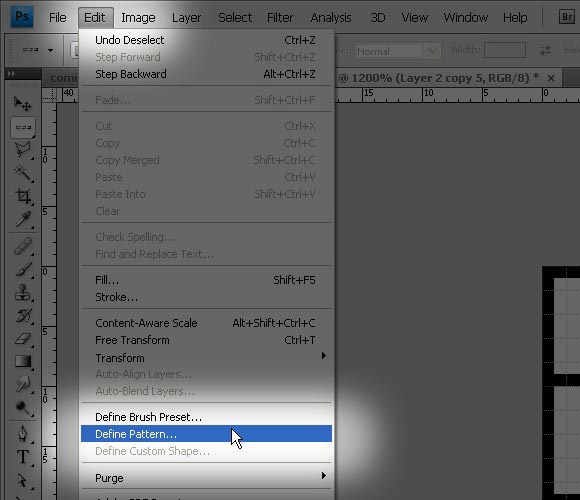This screenshot has width=580, height=500.
Task: Click the ruler origin corner box
Action: 49,95
